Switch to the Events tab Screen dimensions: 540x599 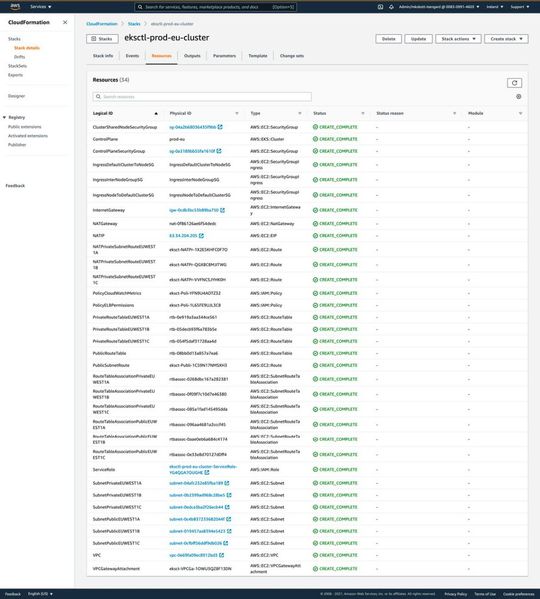(132, 56)
